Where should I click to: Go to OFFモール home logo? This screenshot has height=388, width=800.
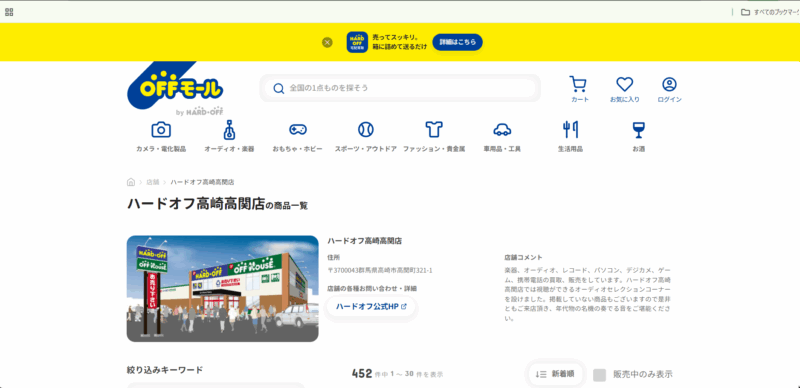[175, 89]
